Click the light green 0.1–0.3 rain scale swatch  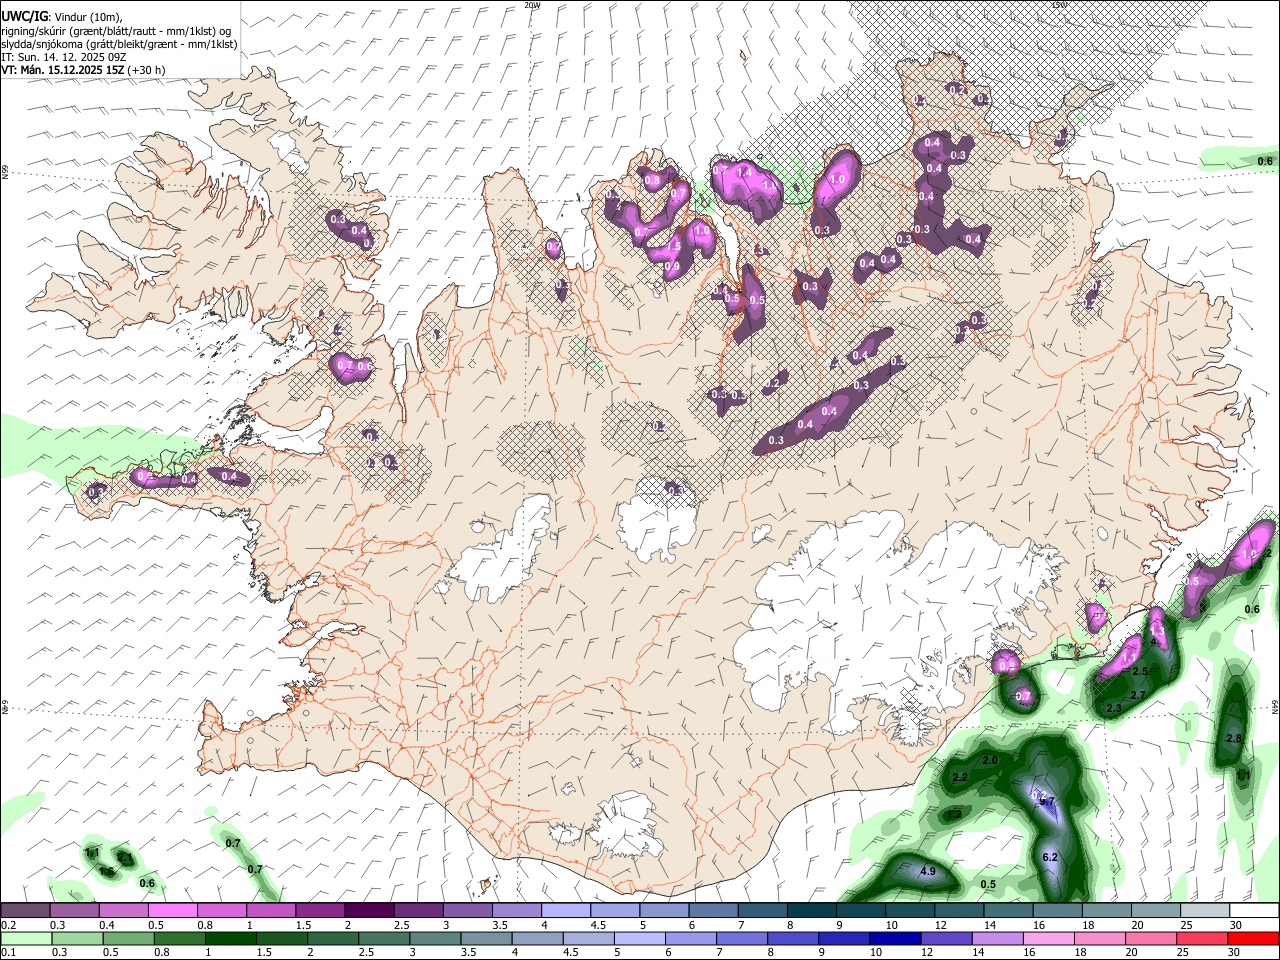(x=26, y=938)
